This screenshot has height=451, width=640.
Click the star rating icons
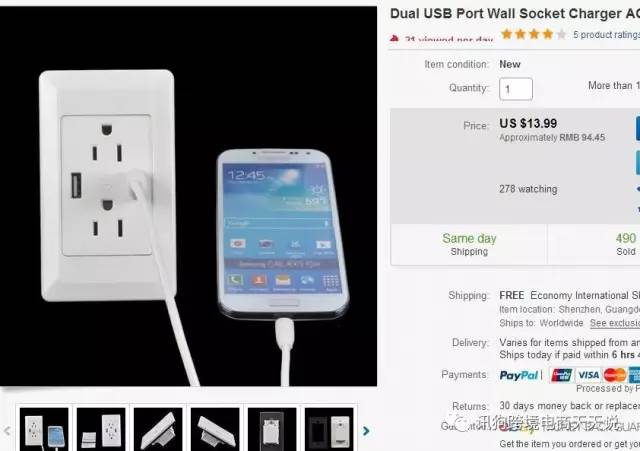click(533, 34)
